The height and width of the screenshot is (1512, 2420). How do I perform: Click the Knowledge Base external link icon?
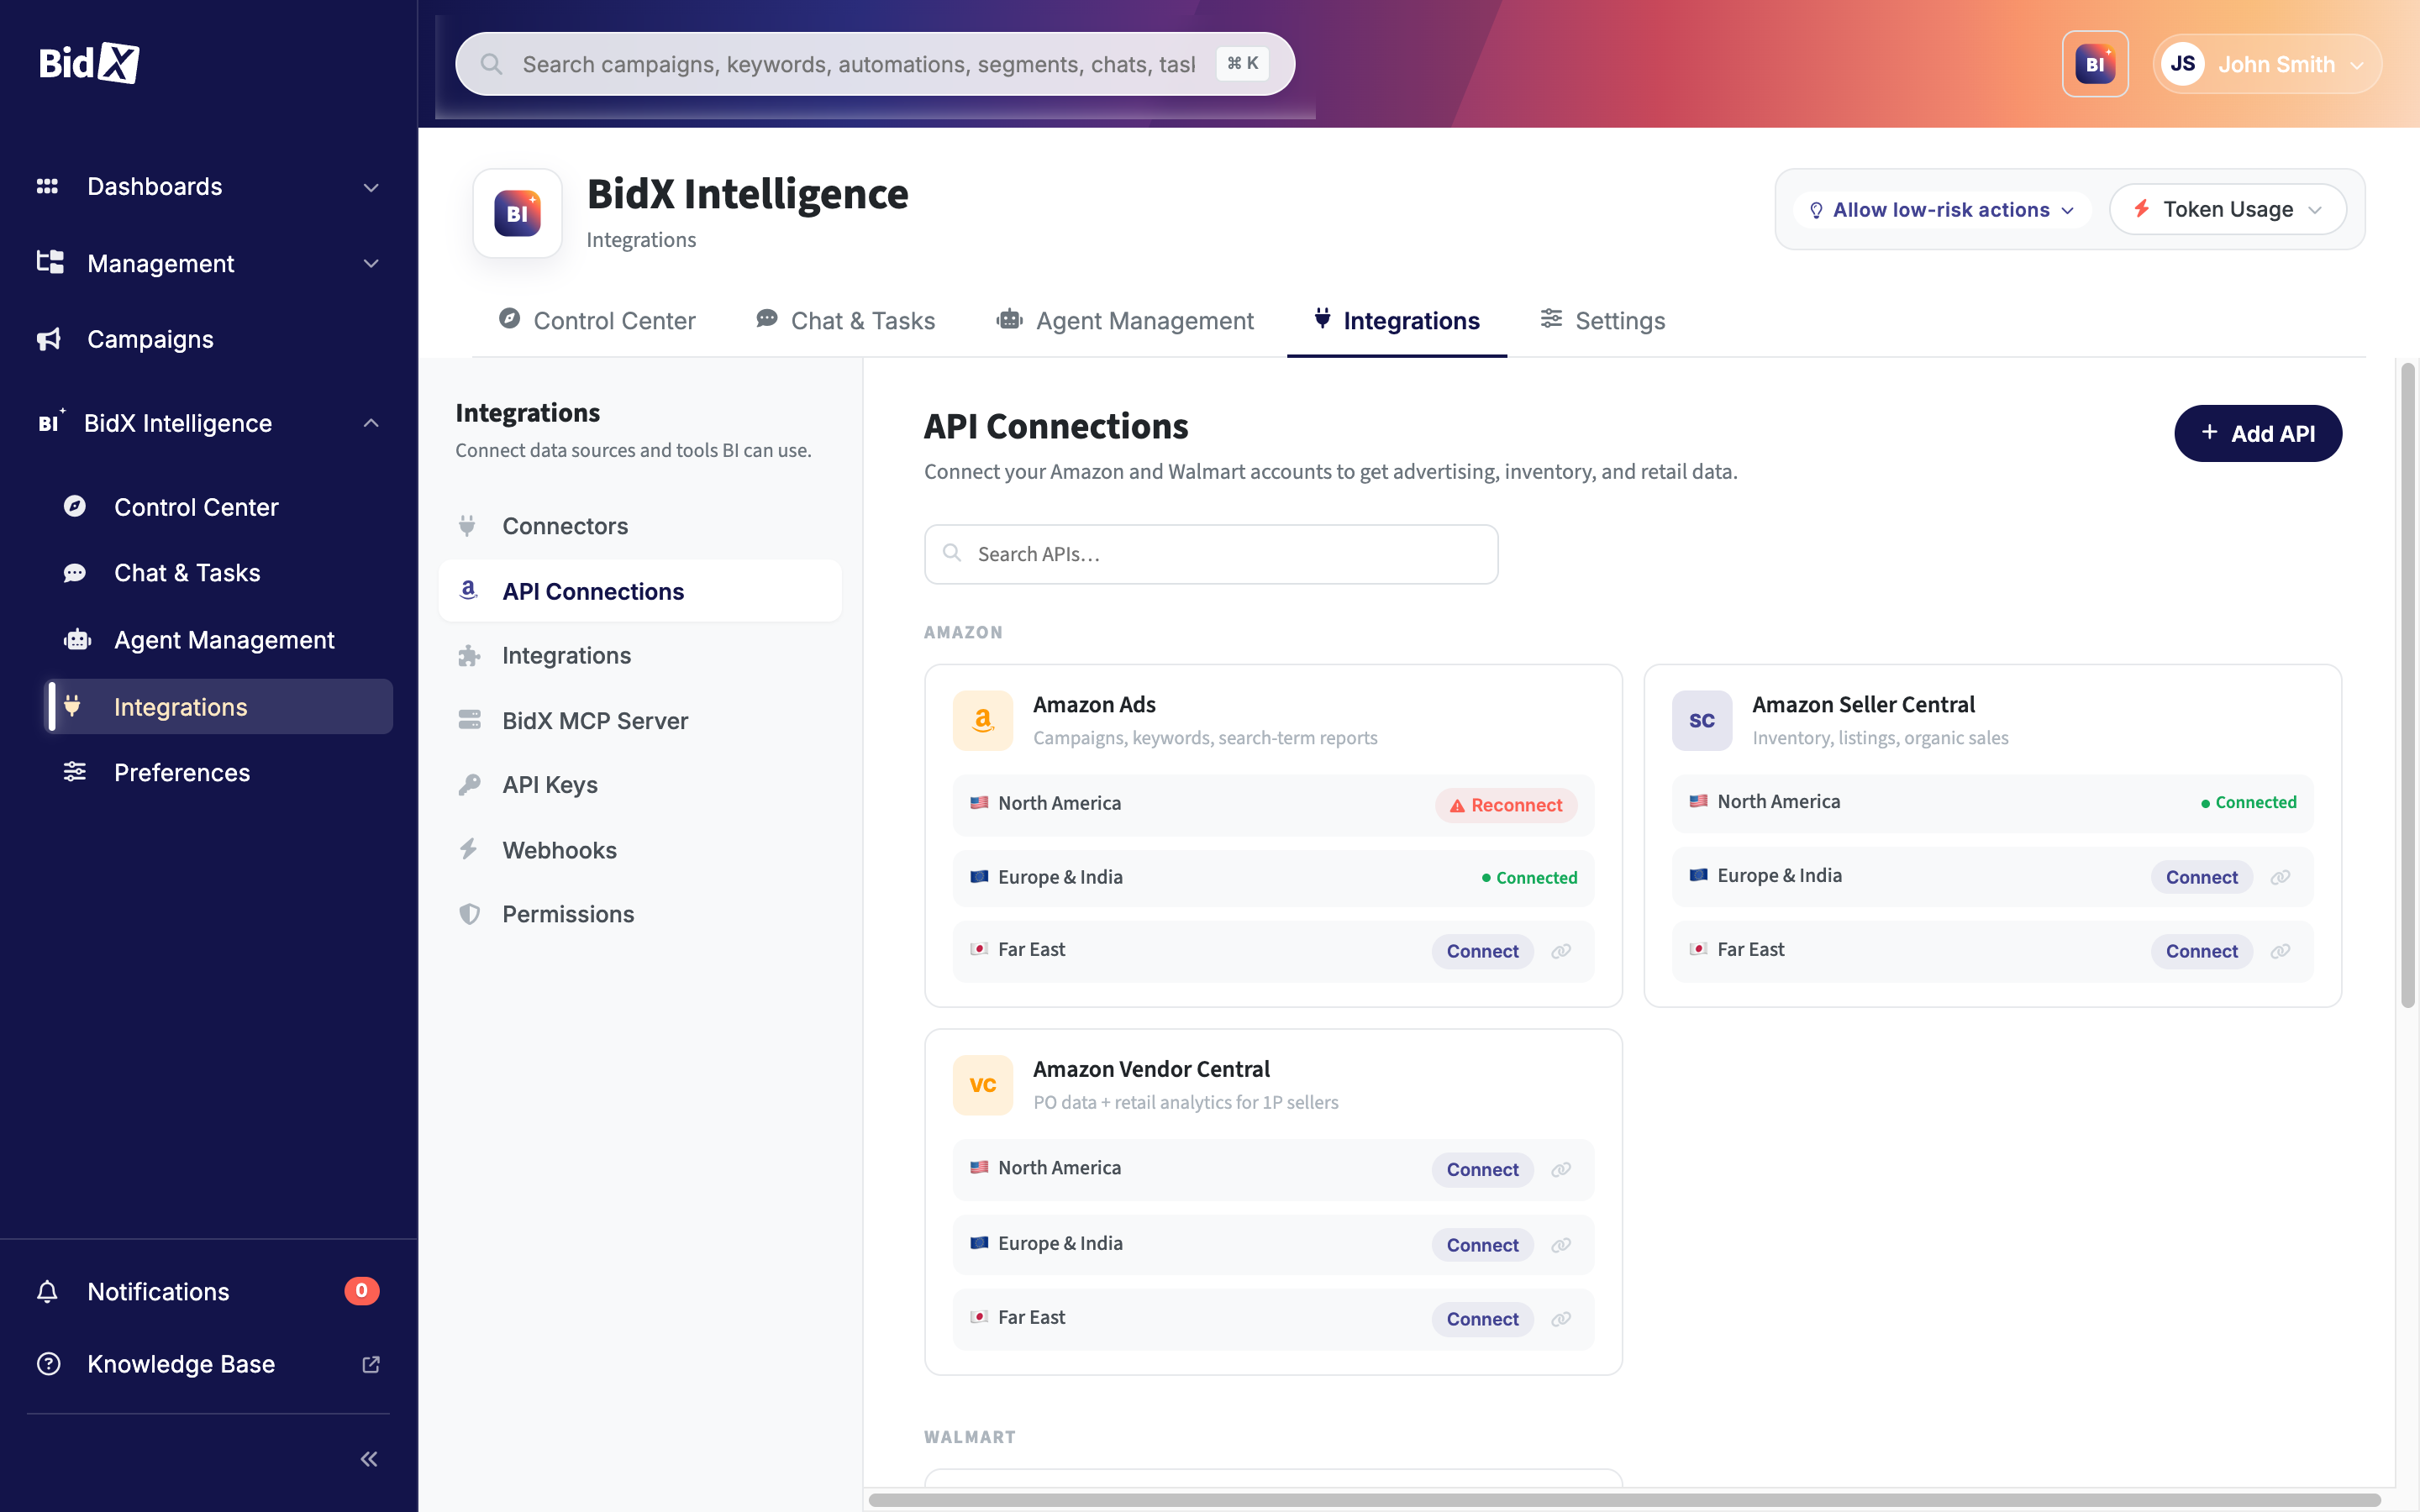370,1364
